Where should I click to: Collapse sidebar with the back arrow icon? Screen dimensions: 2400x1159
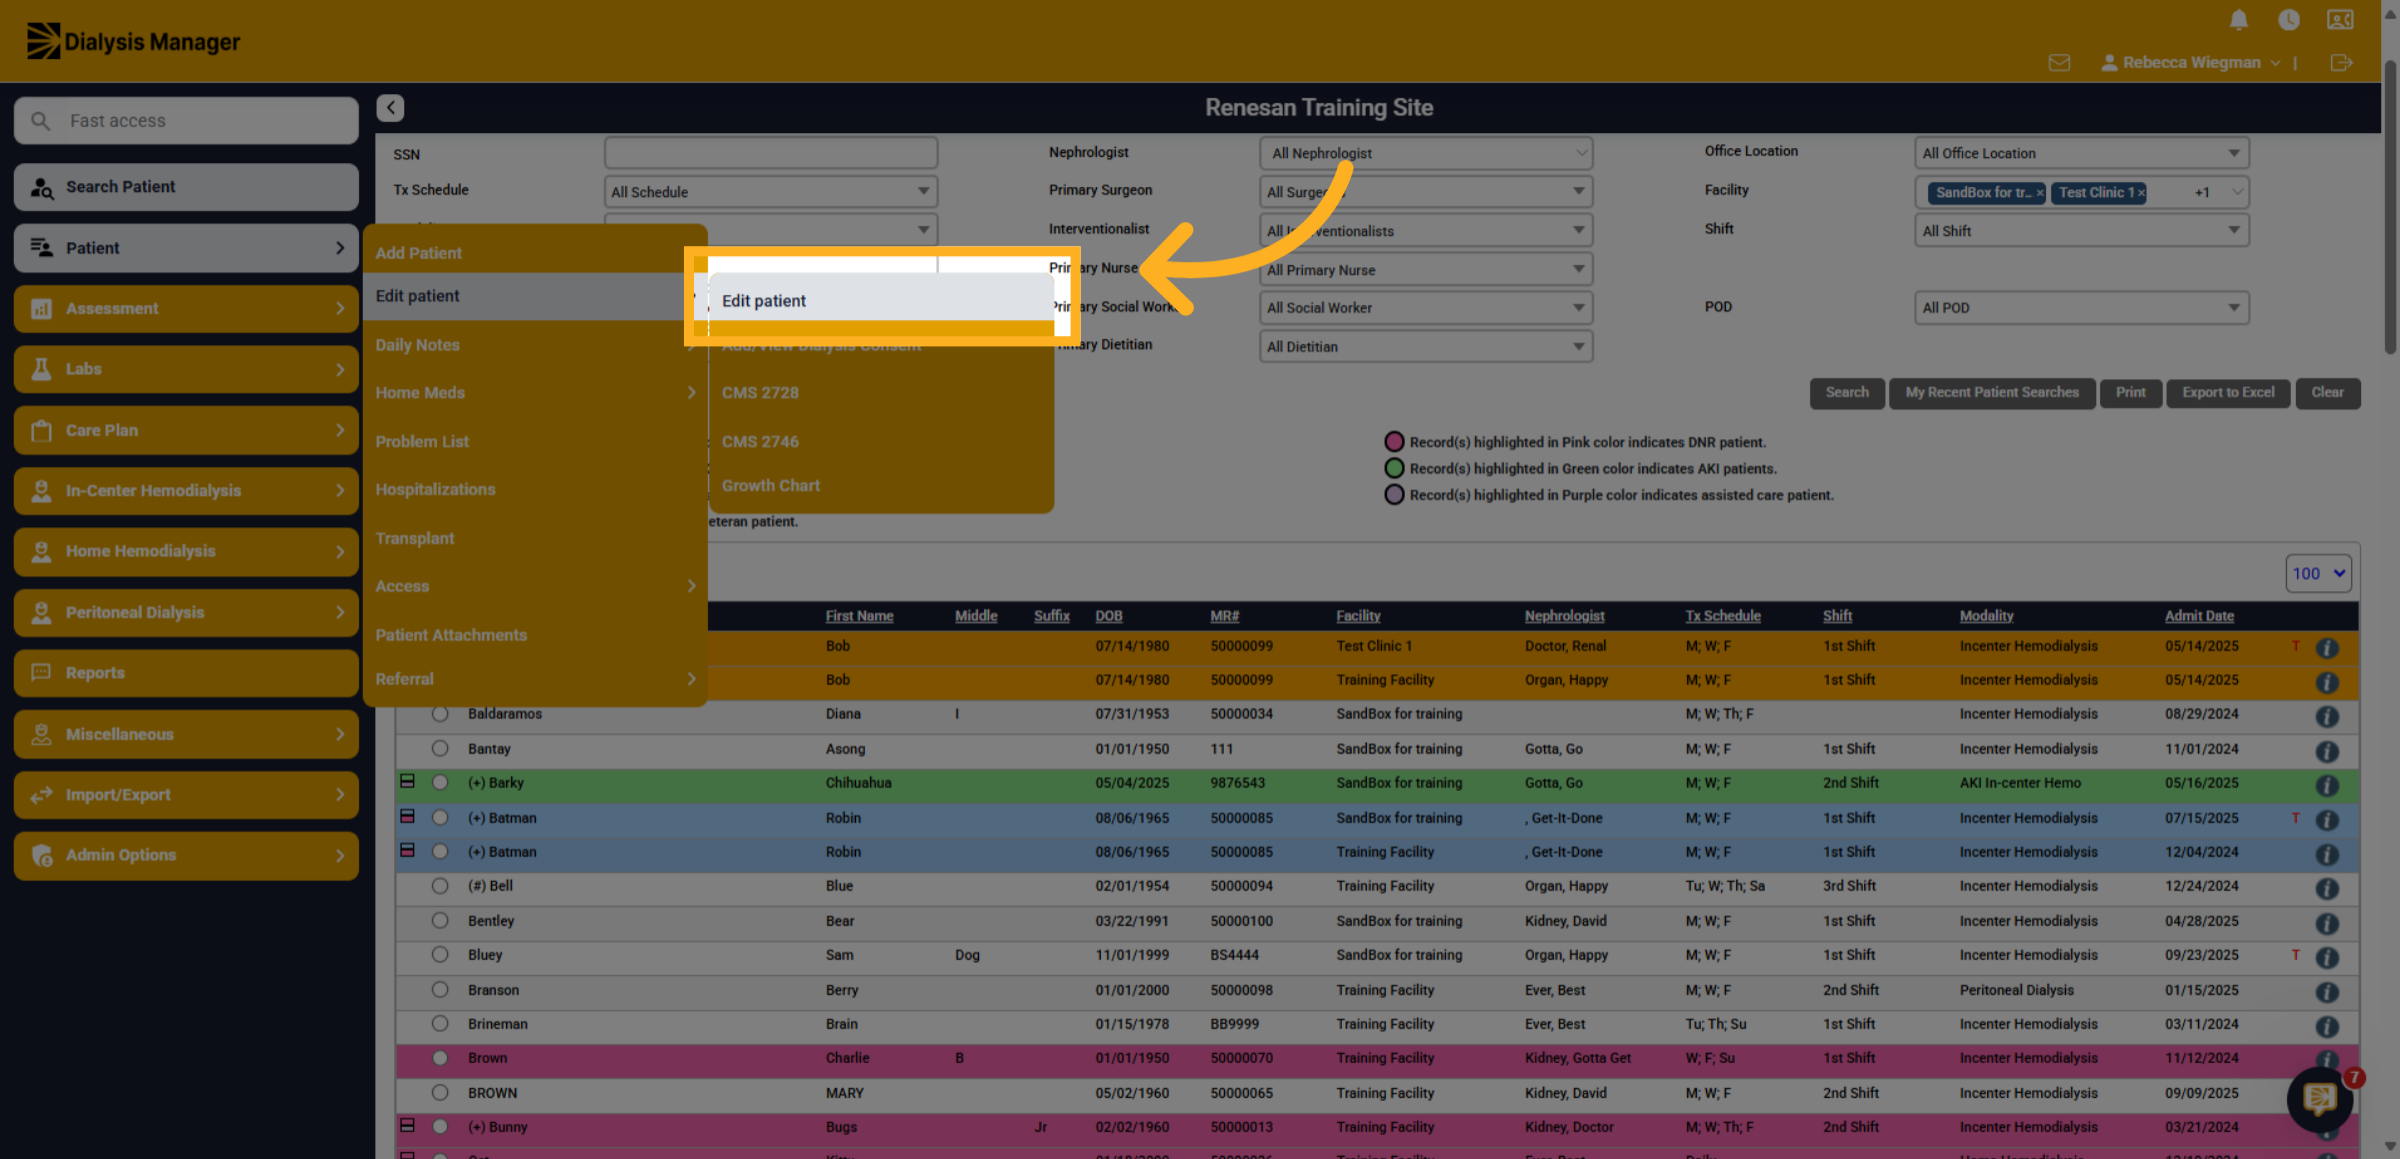pyautogui.click(x=390, y=107)
